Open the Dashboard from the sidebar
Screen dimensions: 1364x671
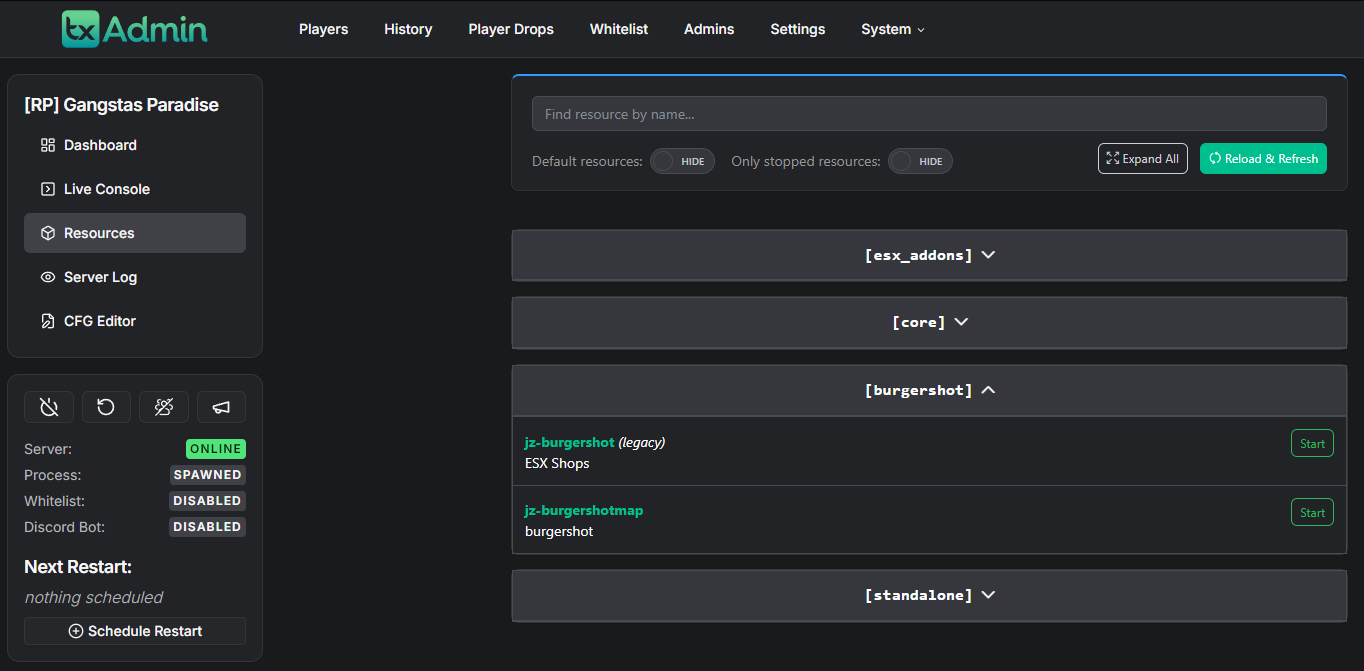point(100,145)
